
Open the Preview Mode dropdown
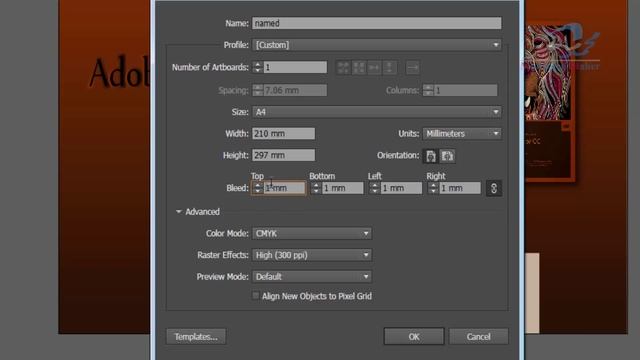pyautogui.click(x=312, y=277)
